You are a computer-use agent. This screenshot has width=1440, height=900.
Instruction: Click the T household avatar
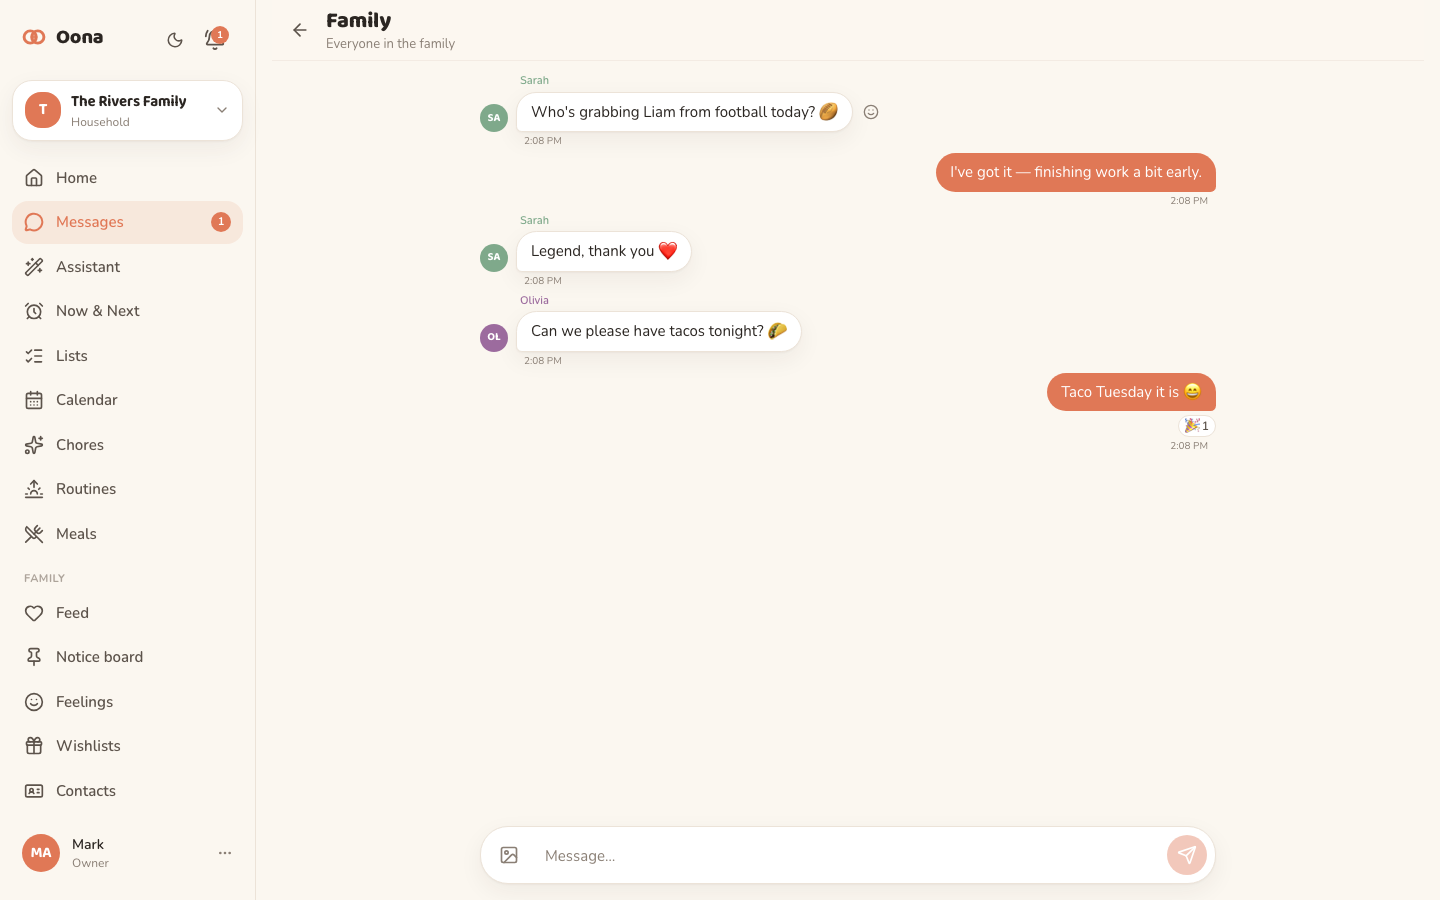coord(43,110)
